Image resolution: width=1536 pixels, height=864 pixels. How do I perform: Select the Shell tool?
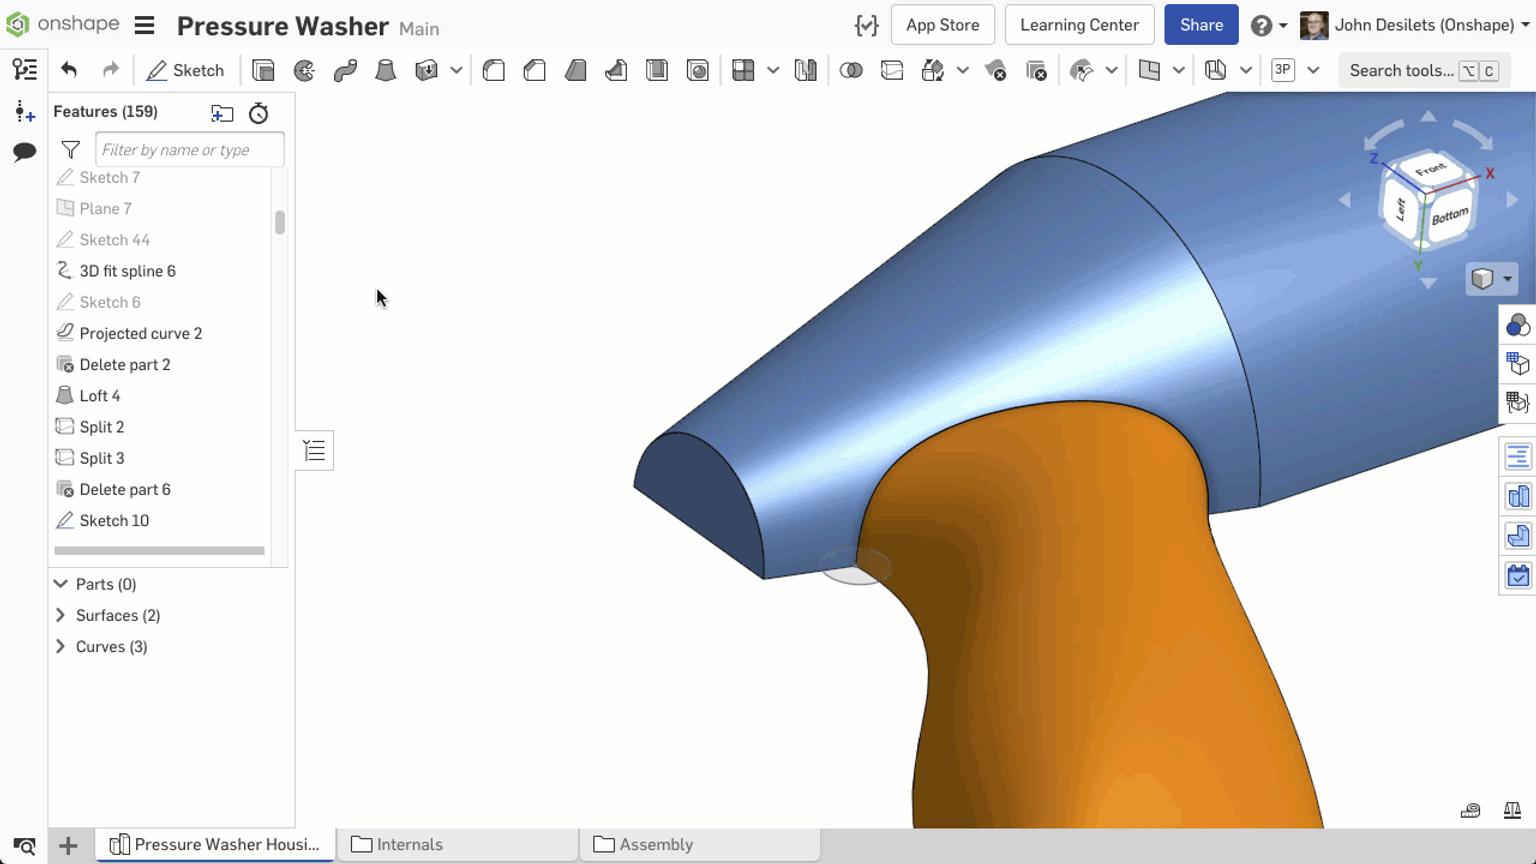pyautogui.click(x=658, y=70)
